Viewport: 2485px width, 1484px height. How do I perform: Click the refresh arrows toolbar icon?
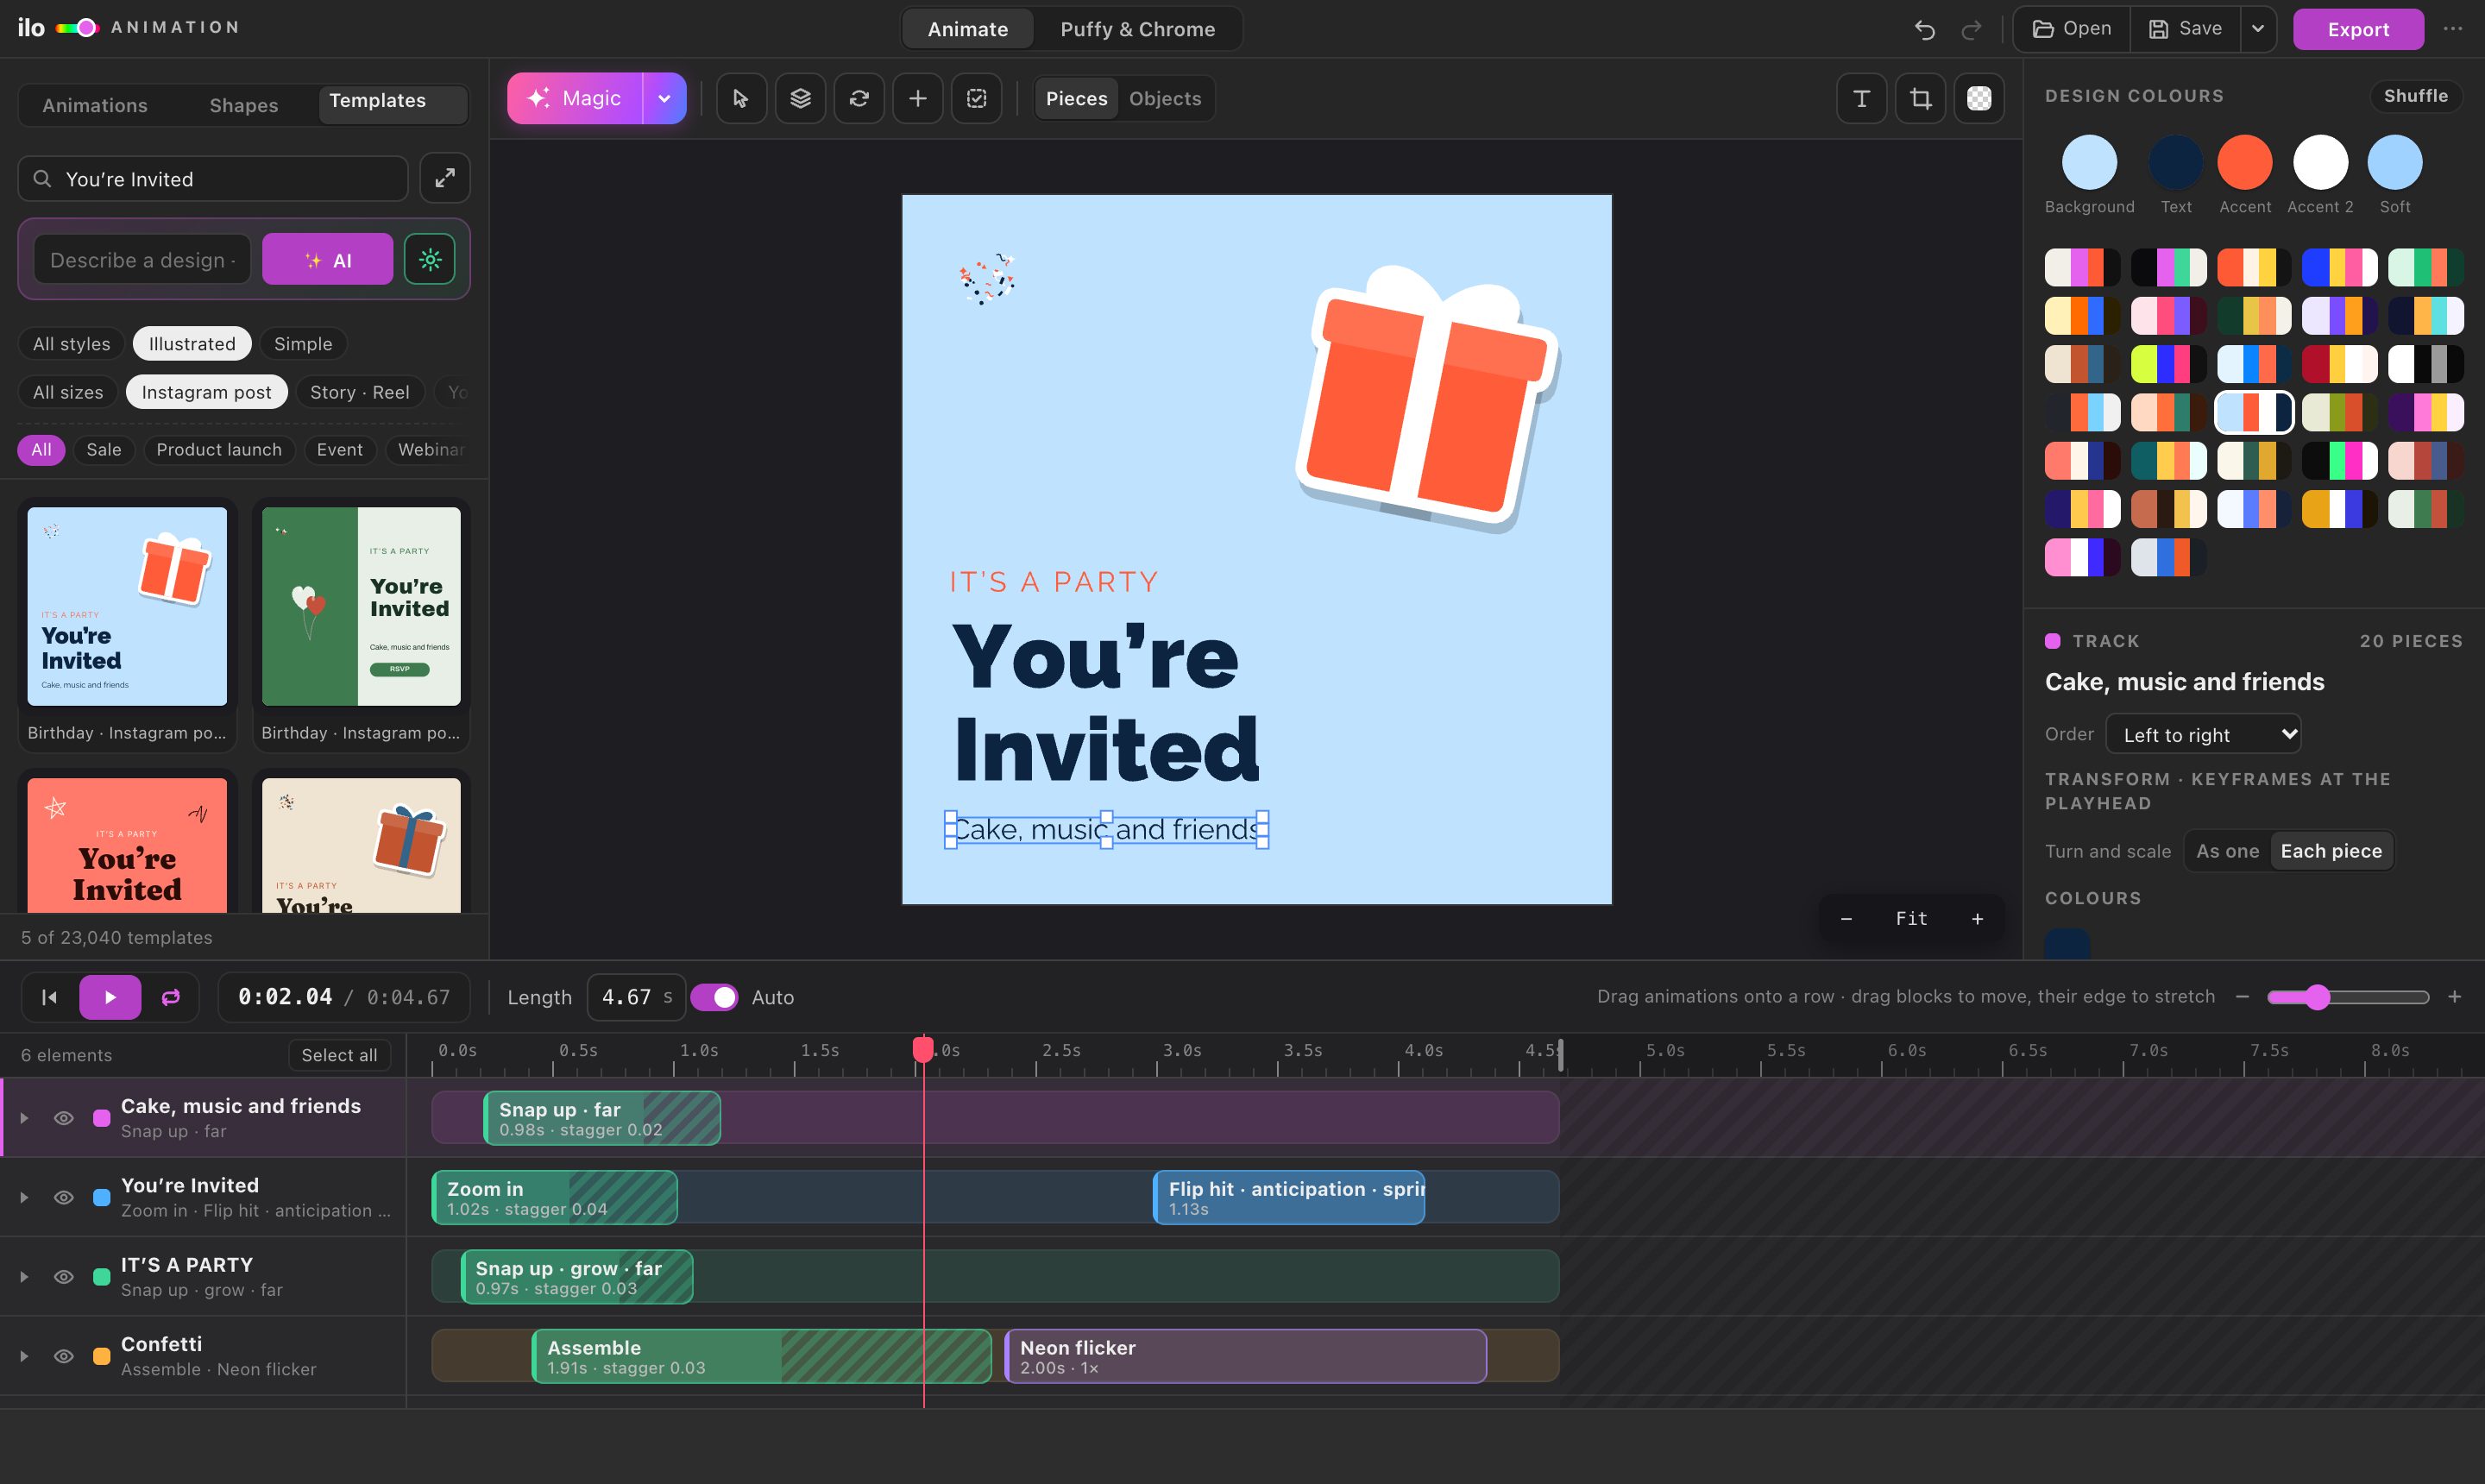(859, 98)
